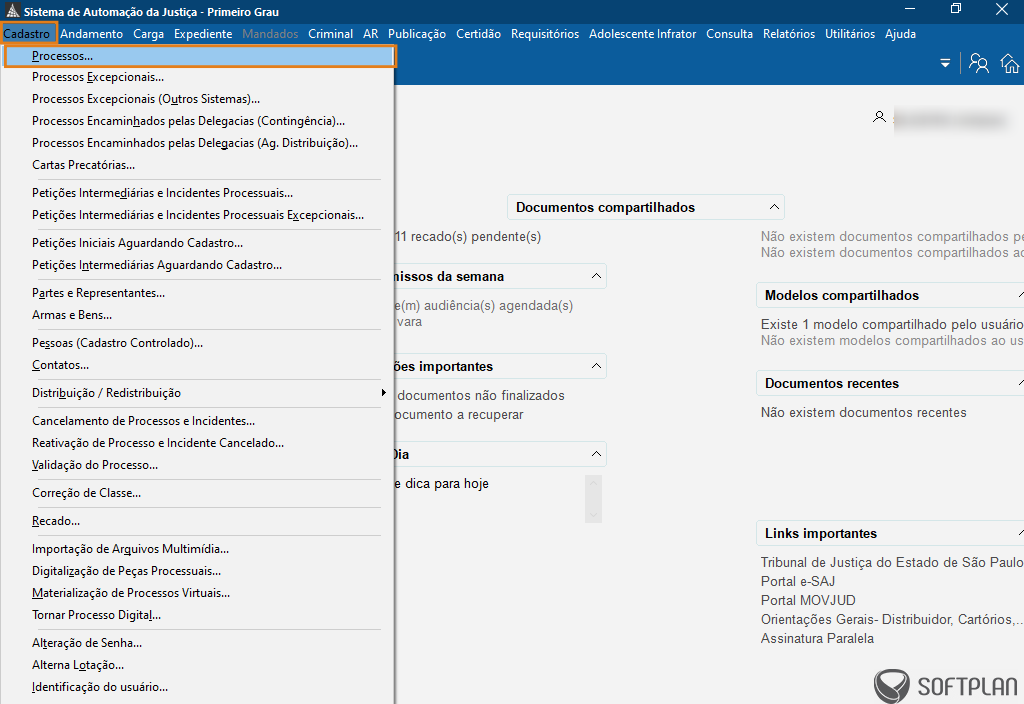Viewport: 1024px width, 704px height.
Task: Open the Certidão menu
Action: (x=478, y=34)
